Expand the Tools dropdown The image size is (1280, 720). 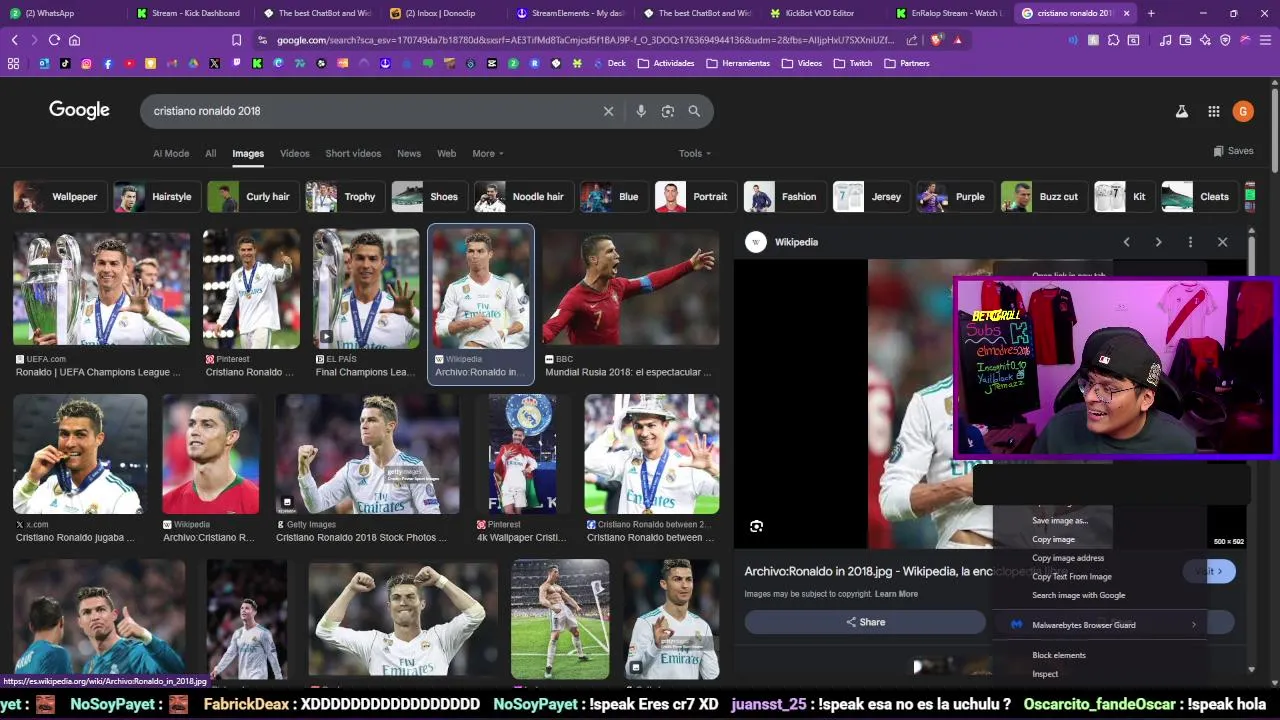(695, 153)
